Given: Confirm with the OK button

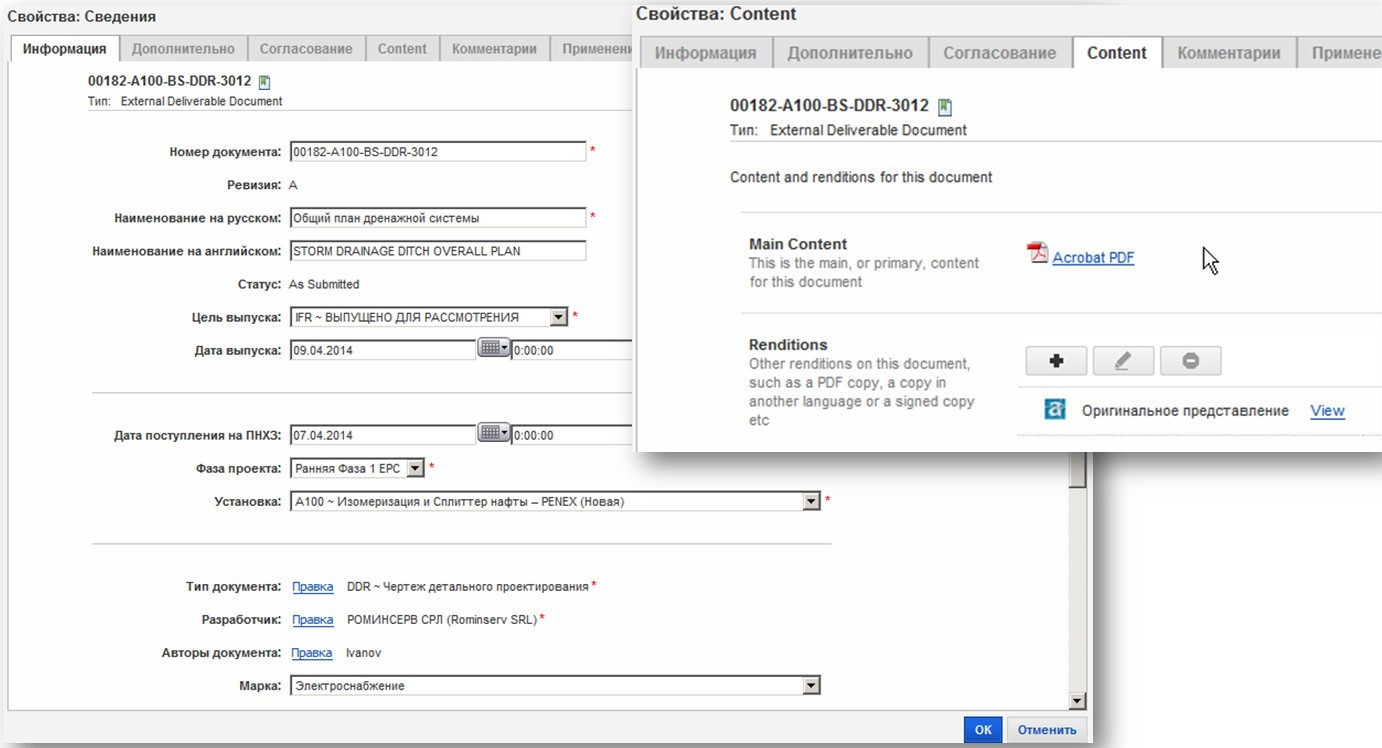Looking at the screenshot, I should click(x=983, y=730).
